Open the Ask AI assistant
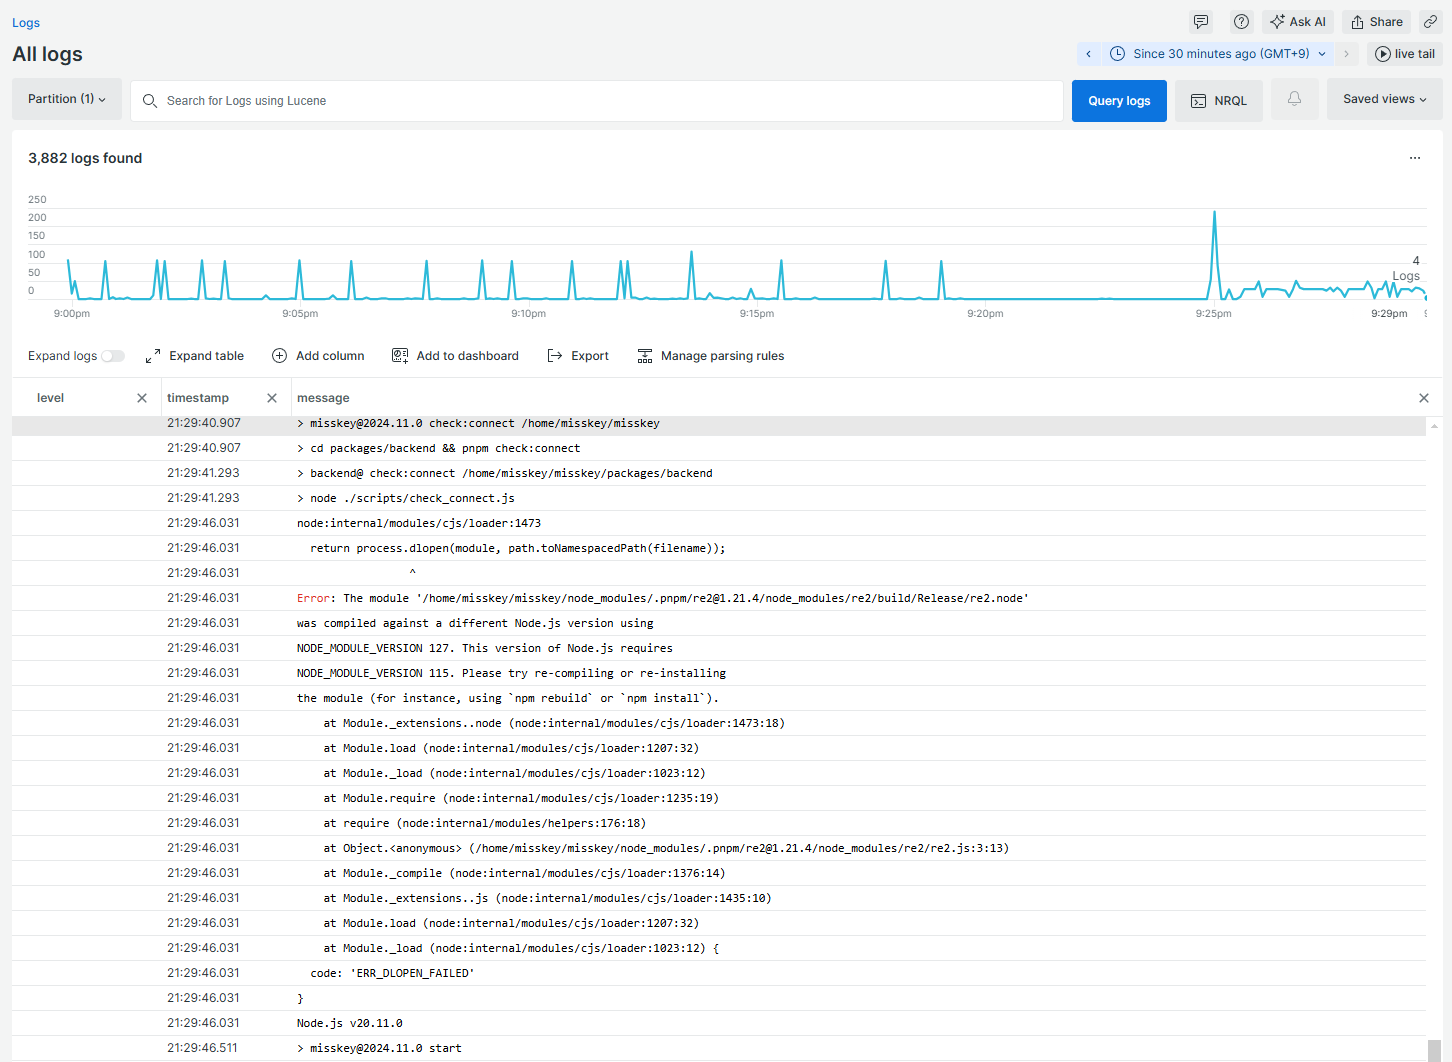This screenshot has height=1062, width=1452. pyautogui.click(x=1297, y=21)
